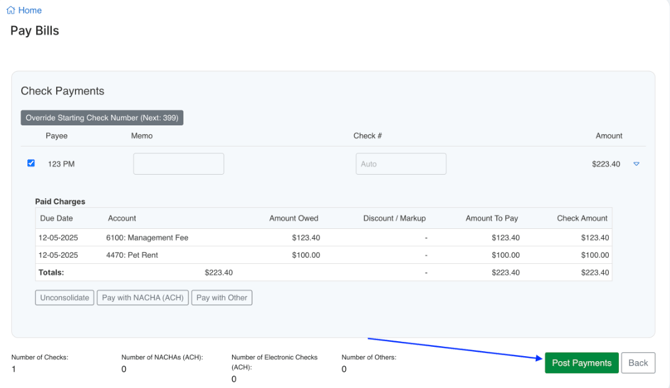Click the Check # column header

pos(367,135)
